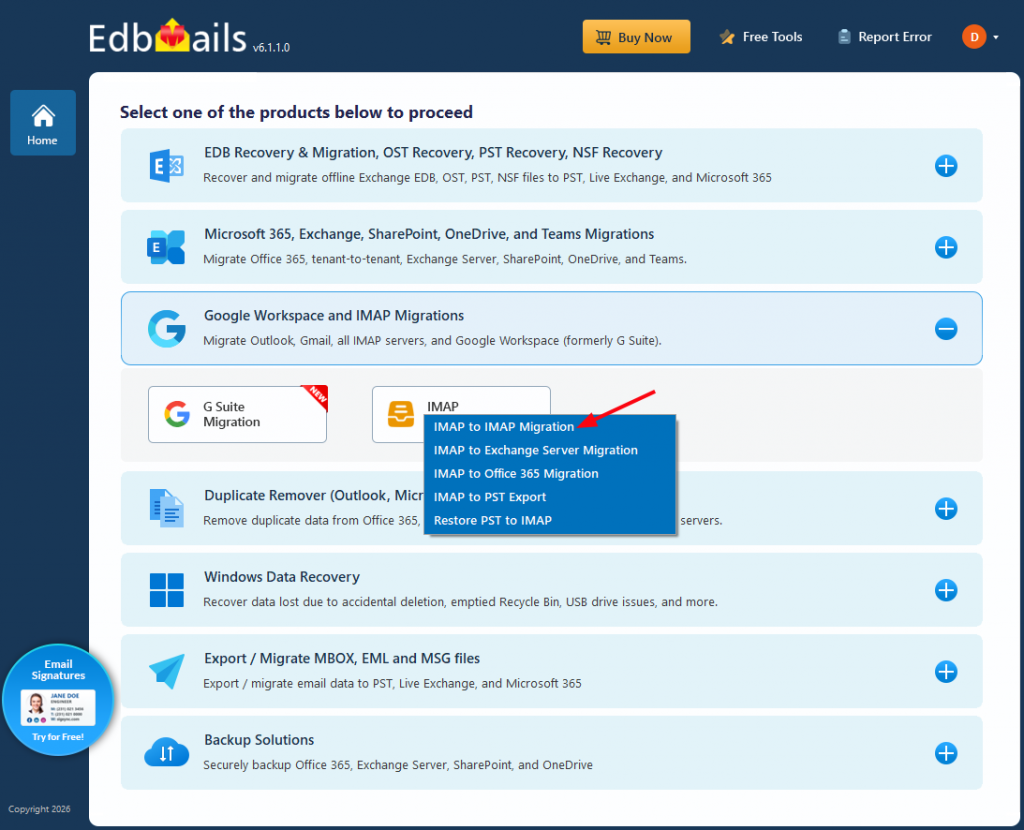
Task: Expand Windows Data Recovery plus button
Action: click(x=946, y=590)
